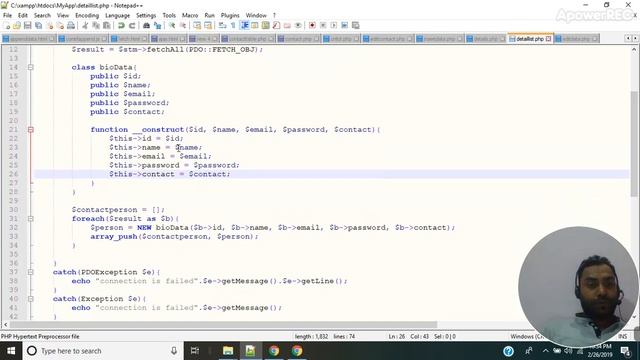
Task: Open the user defined language dialog
Action: [x=254, y=25]
